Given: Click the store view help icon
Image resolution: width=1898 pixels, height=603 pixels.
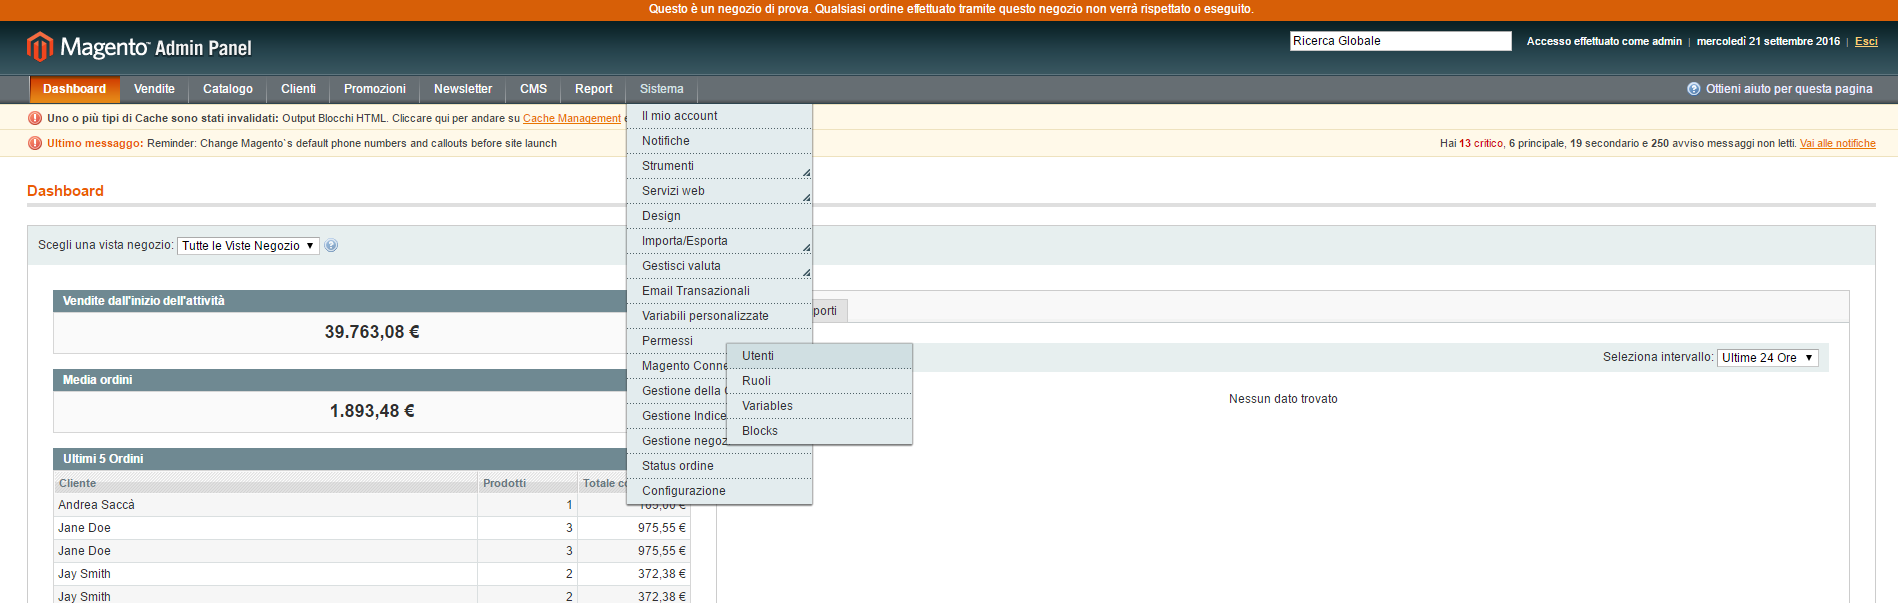Looking at the screenshot, I should (x=331, y=246).
